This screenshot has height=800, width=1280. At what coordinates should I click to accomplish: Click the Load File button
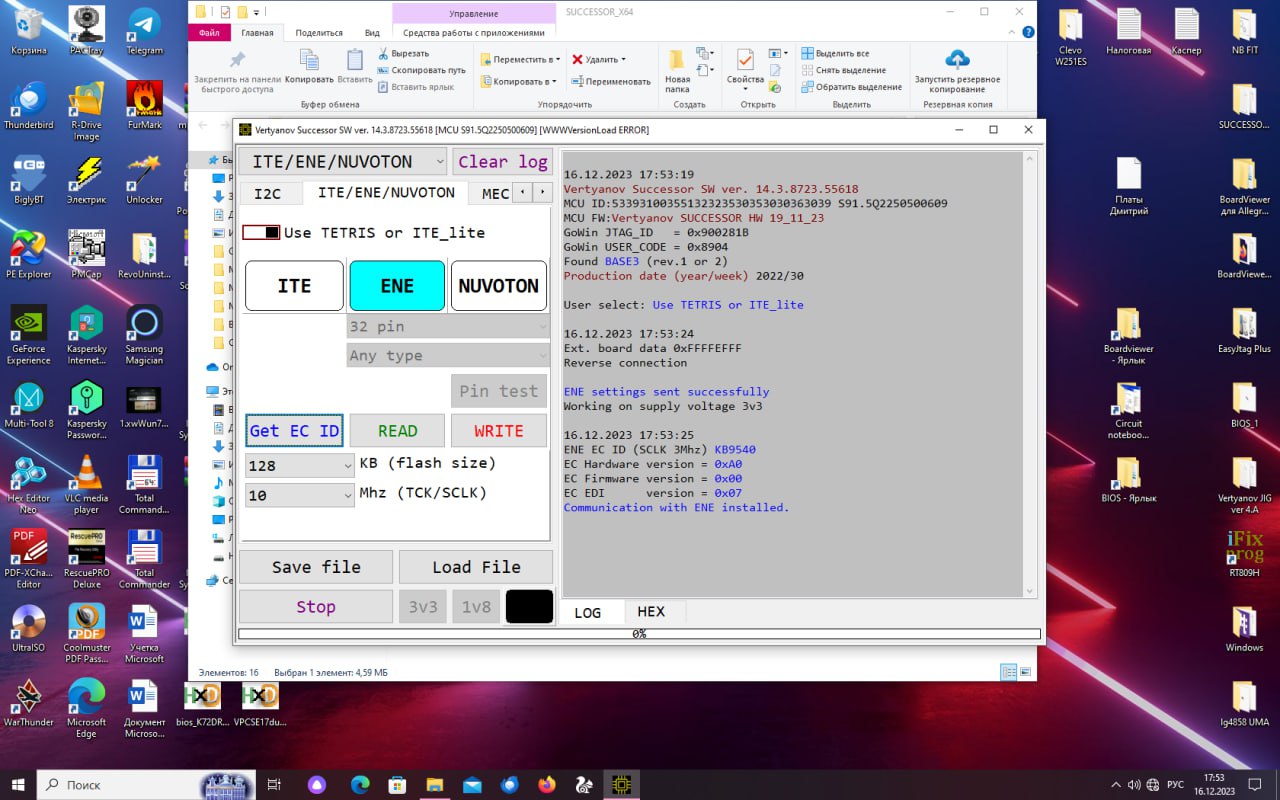476,567
